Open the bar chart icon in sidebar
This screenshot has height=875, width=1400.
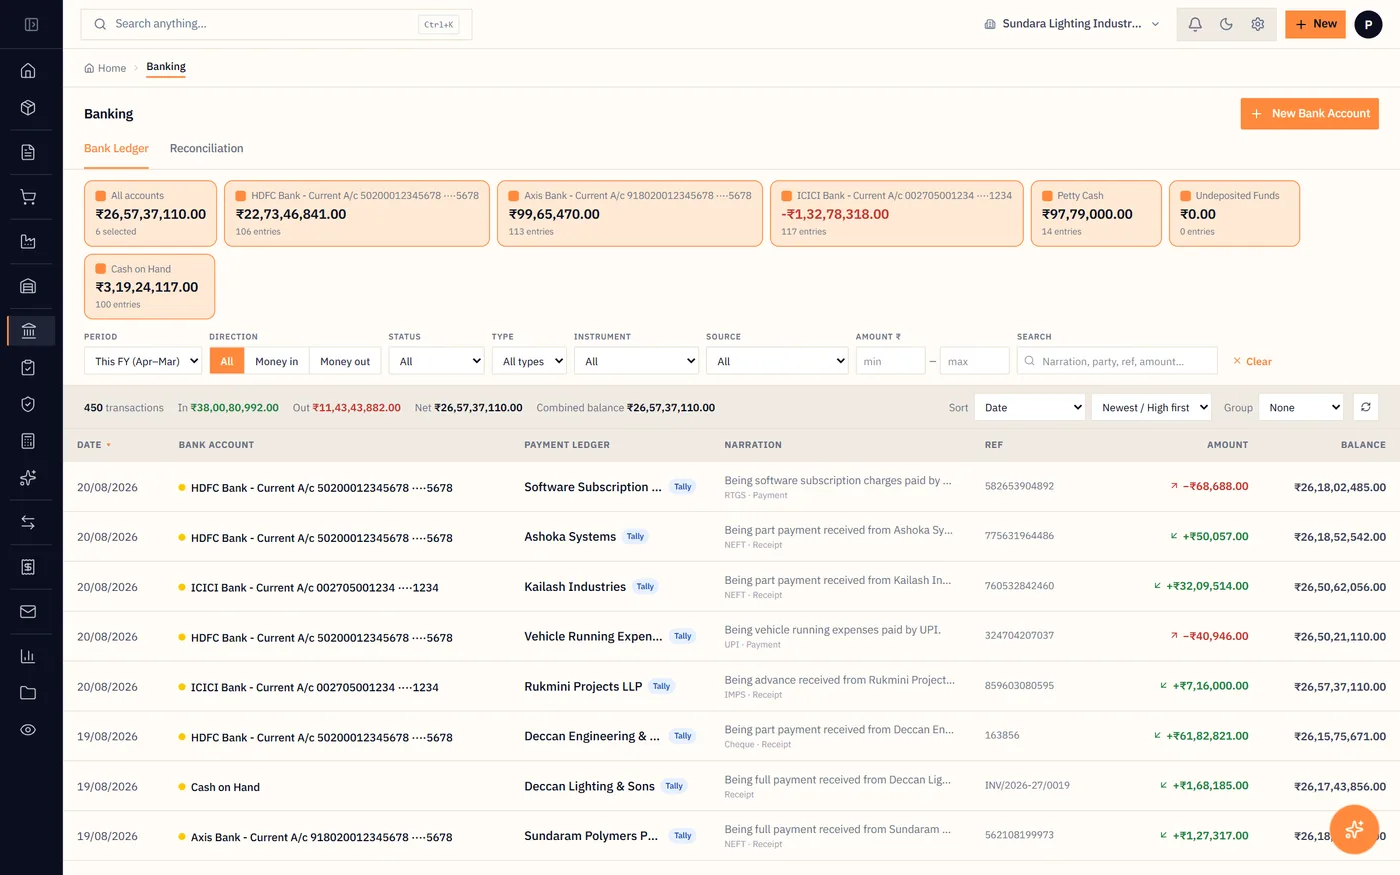pos(28,656)
